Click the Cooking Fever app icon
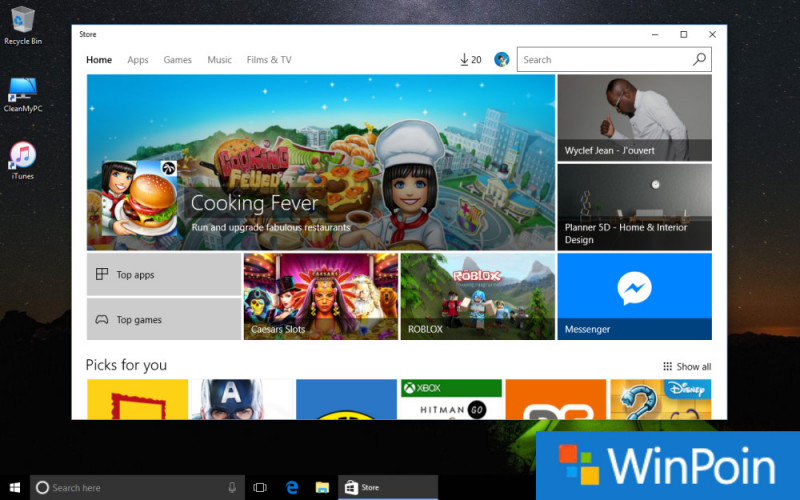800x500 pixels. [x=139, y=198]
